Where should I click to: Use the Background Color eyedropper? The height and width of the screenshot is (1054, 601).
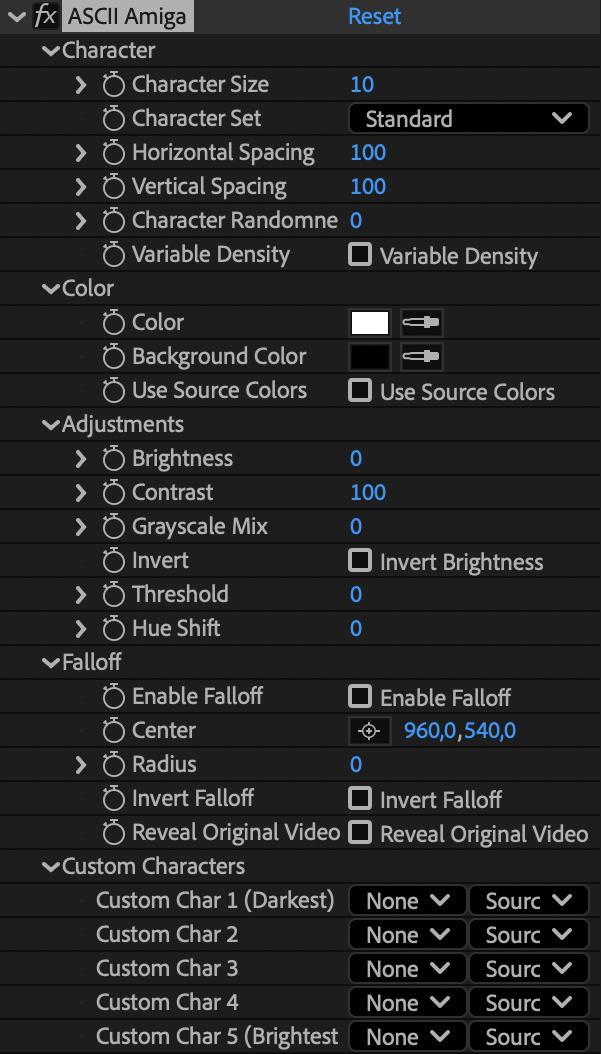click(421, 357)
